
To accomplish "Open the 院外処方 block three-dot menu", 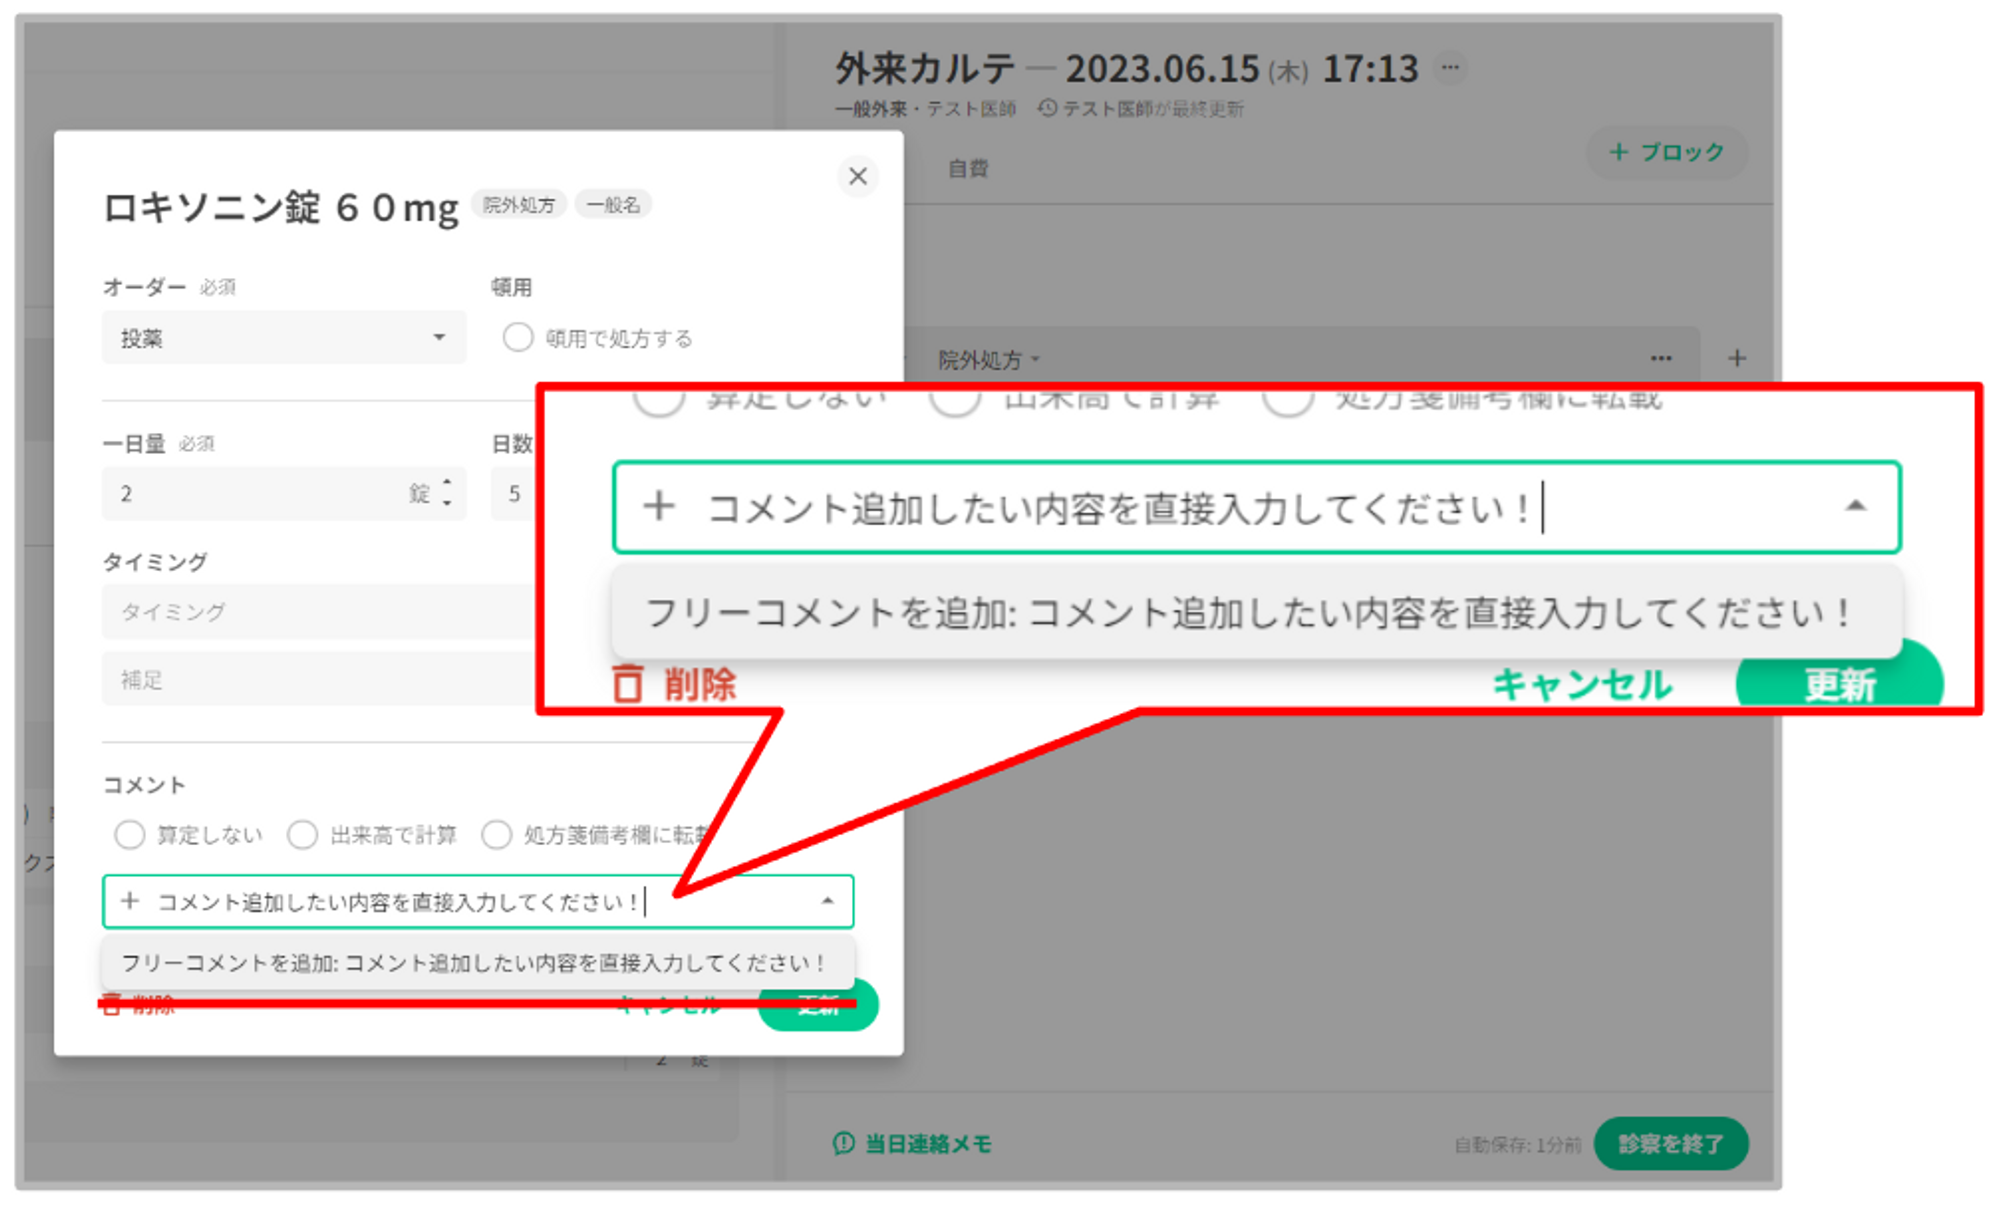I will point(1661,359).
